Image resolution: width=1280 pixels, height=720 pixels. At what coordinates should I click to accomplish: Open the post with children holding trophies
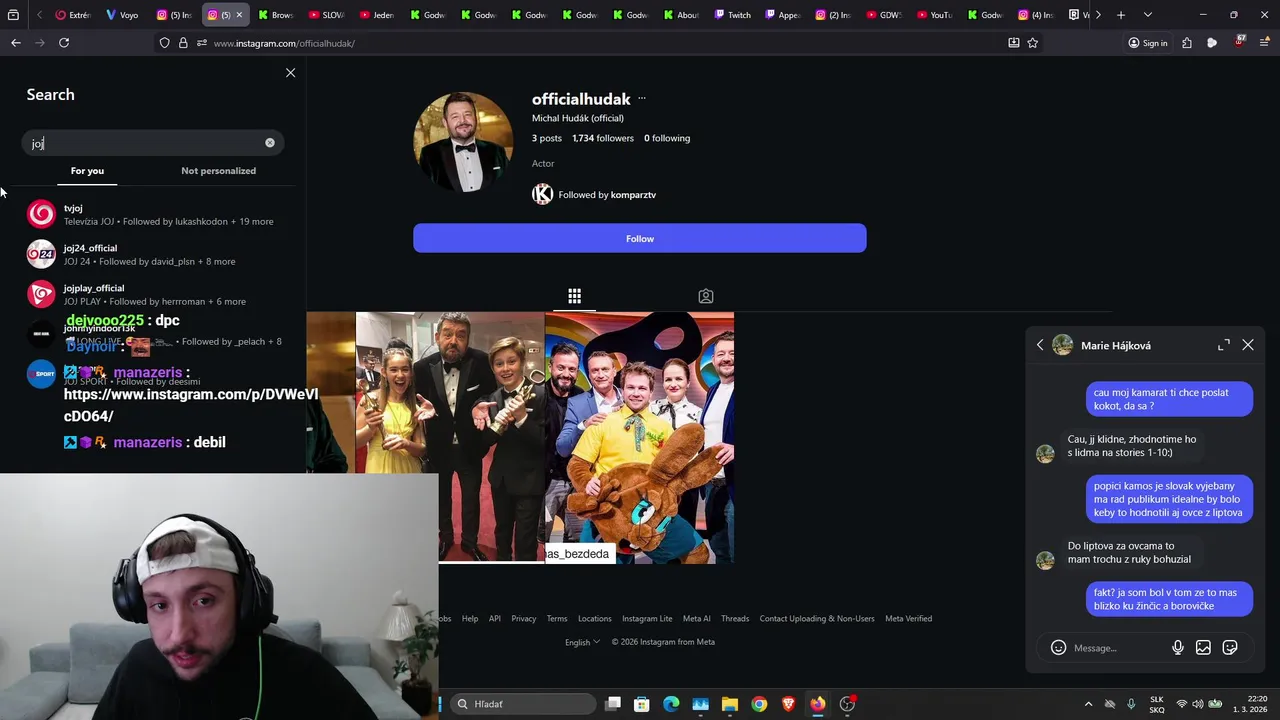coord(450,437)
